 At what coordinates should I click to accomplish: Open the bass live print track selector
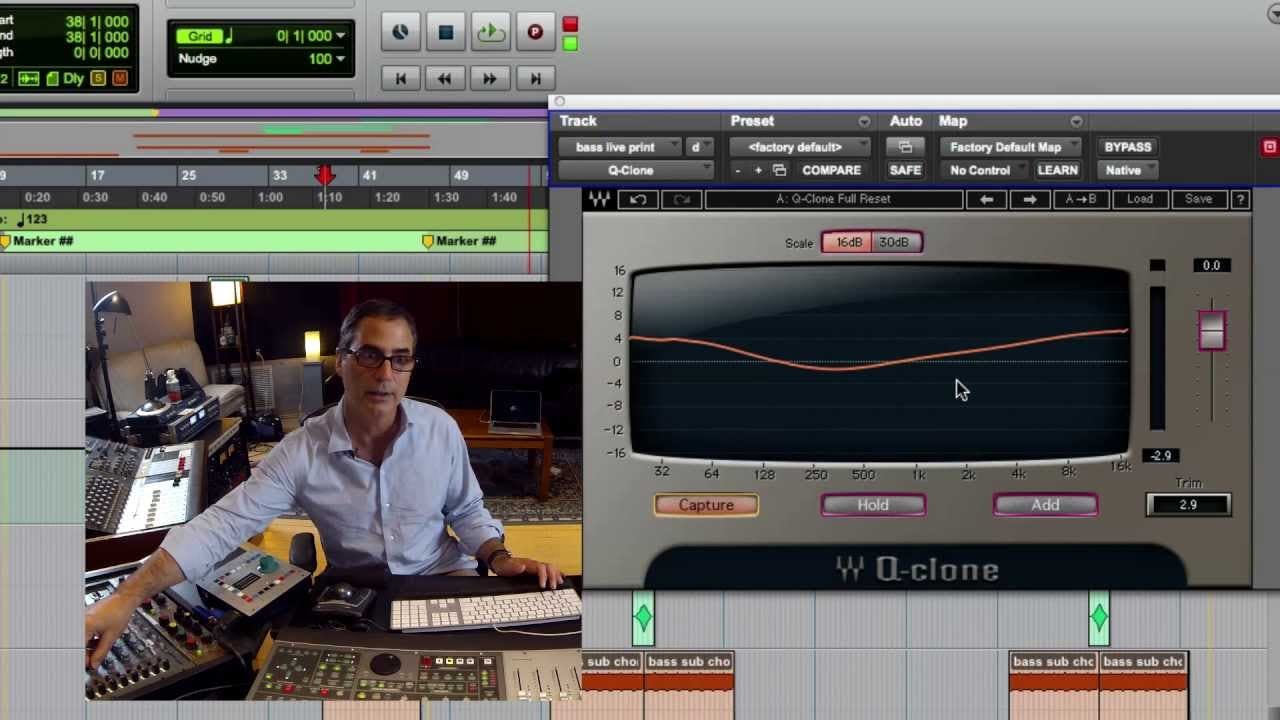click(x=621, y=147)
